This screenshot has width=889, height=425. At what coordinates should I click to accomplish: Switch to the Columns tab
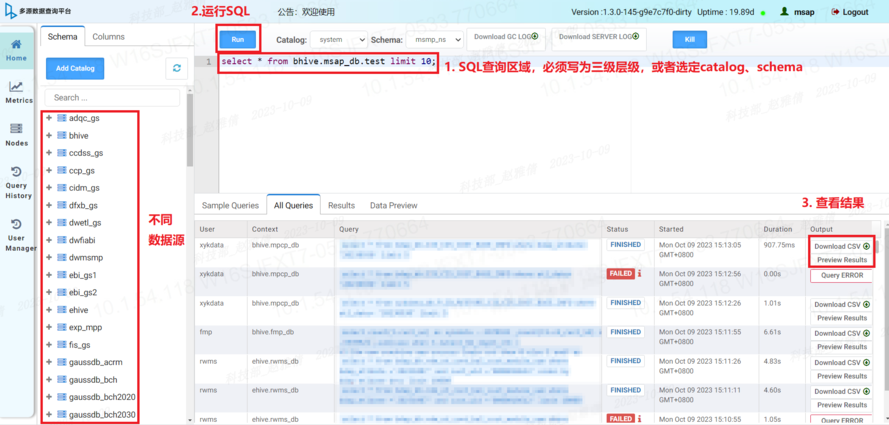click(108, 37)
